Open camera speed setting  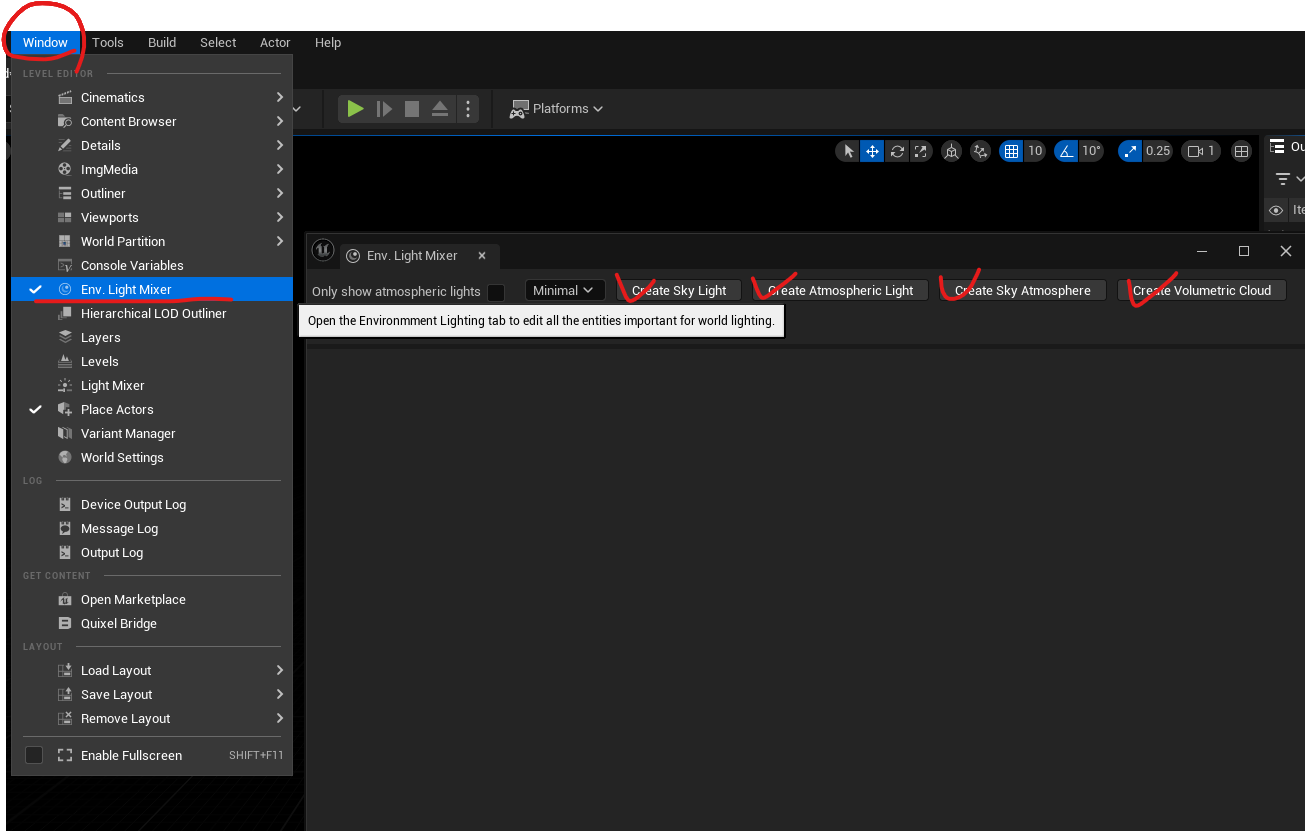click(1200, 151)
